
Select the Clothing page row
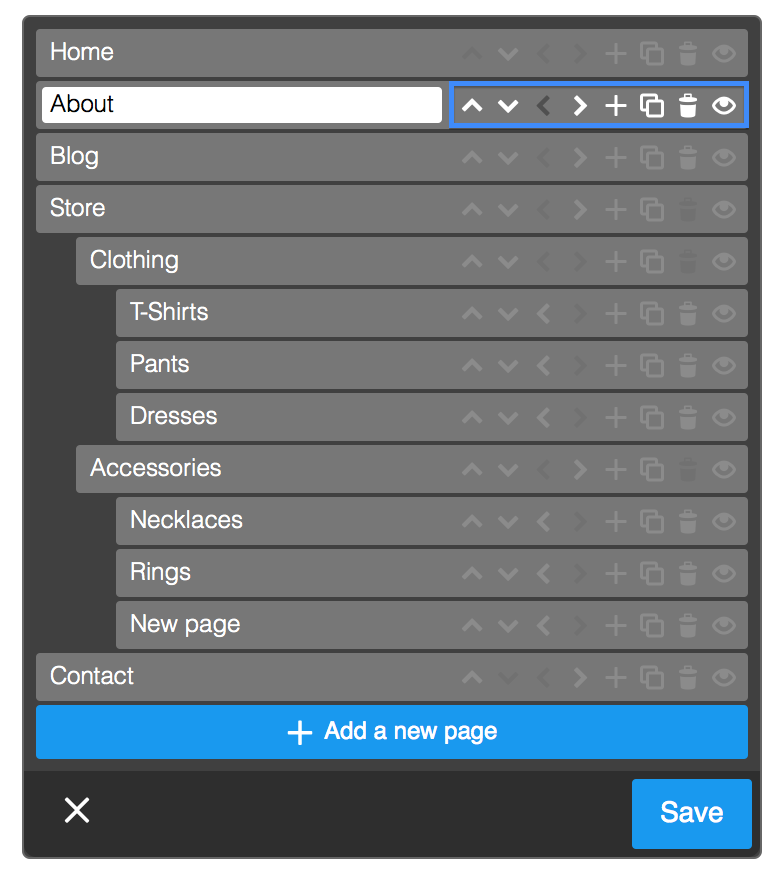click(x=412, y=261)
